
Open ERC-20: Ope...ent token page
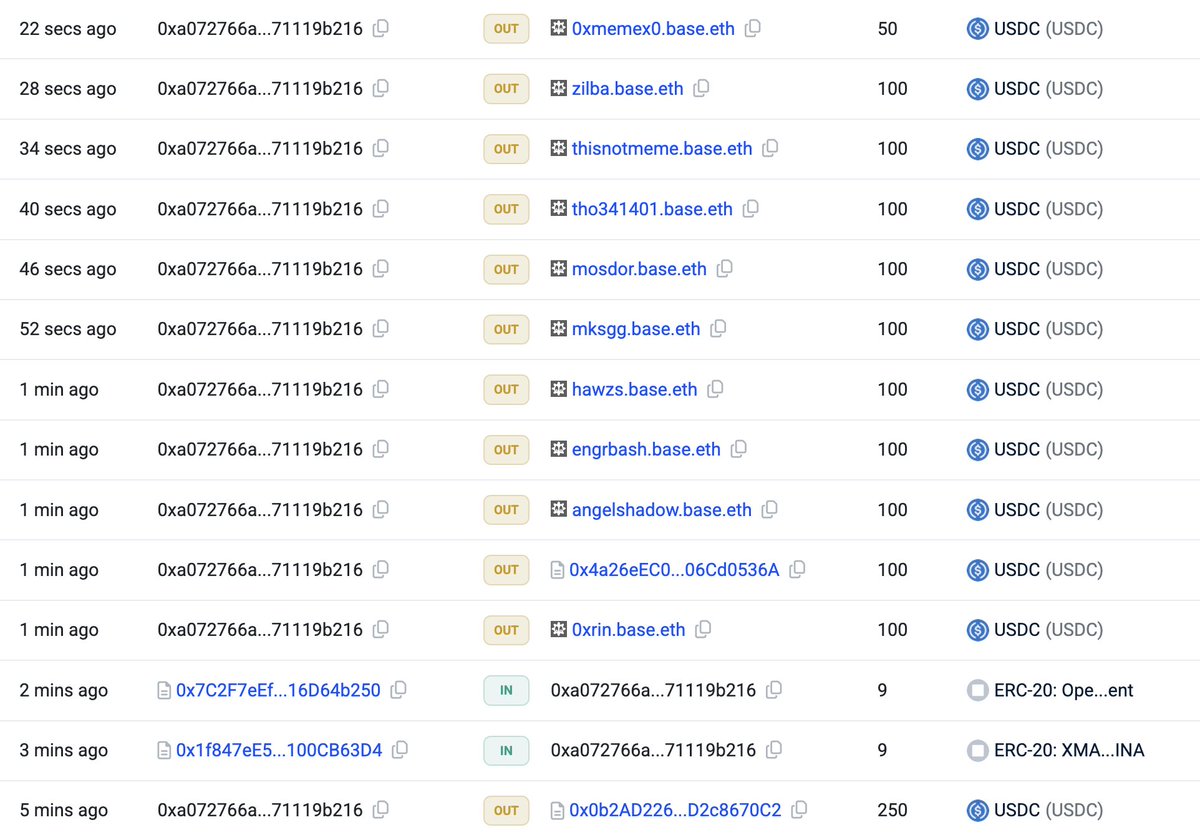pyautogui.click(x=1064, y=690)
